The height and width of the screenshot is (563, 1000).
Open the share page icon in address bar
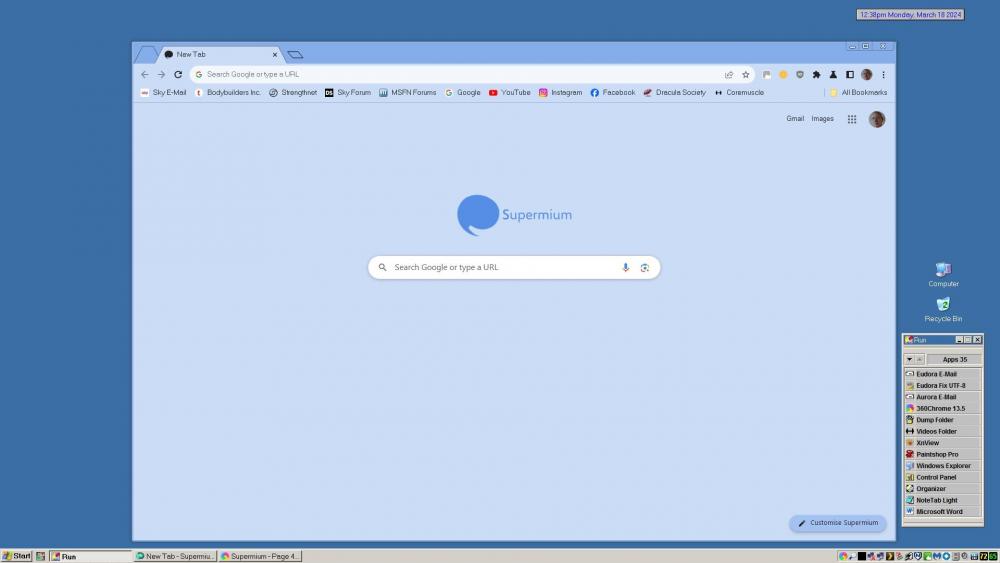[x=729, y=75]
